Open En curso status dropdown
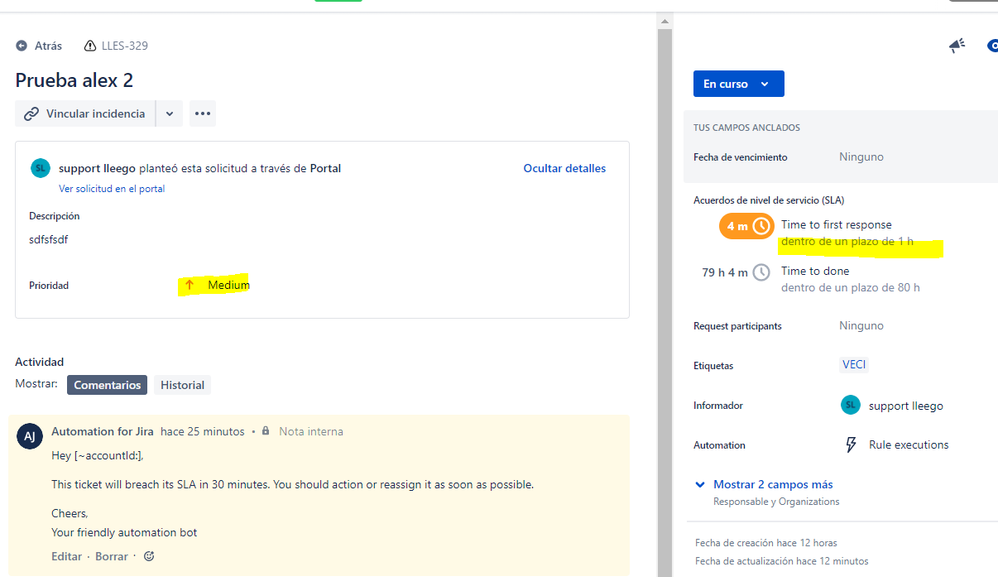The width and height of the screenshot is (998, 577). tap(738, 84)
